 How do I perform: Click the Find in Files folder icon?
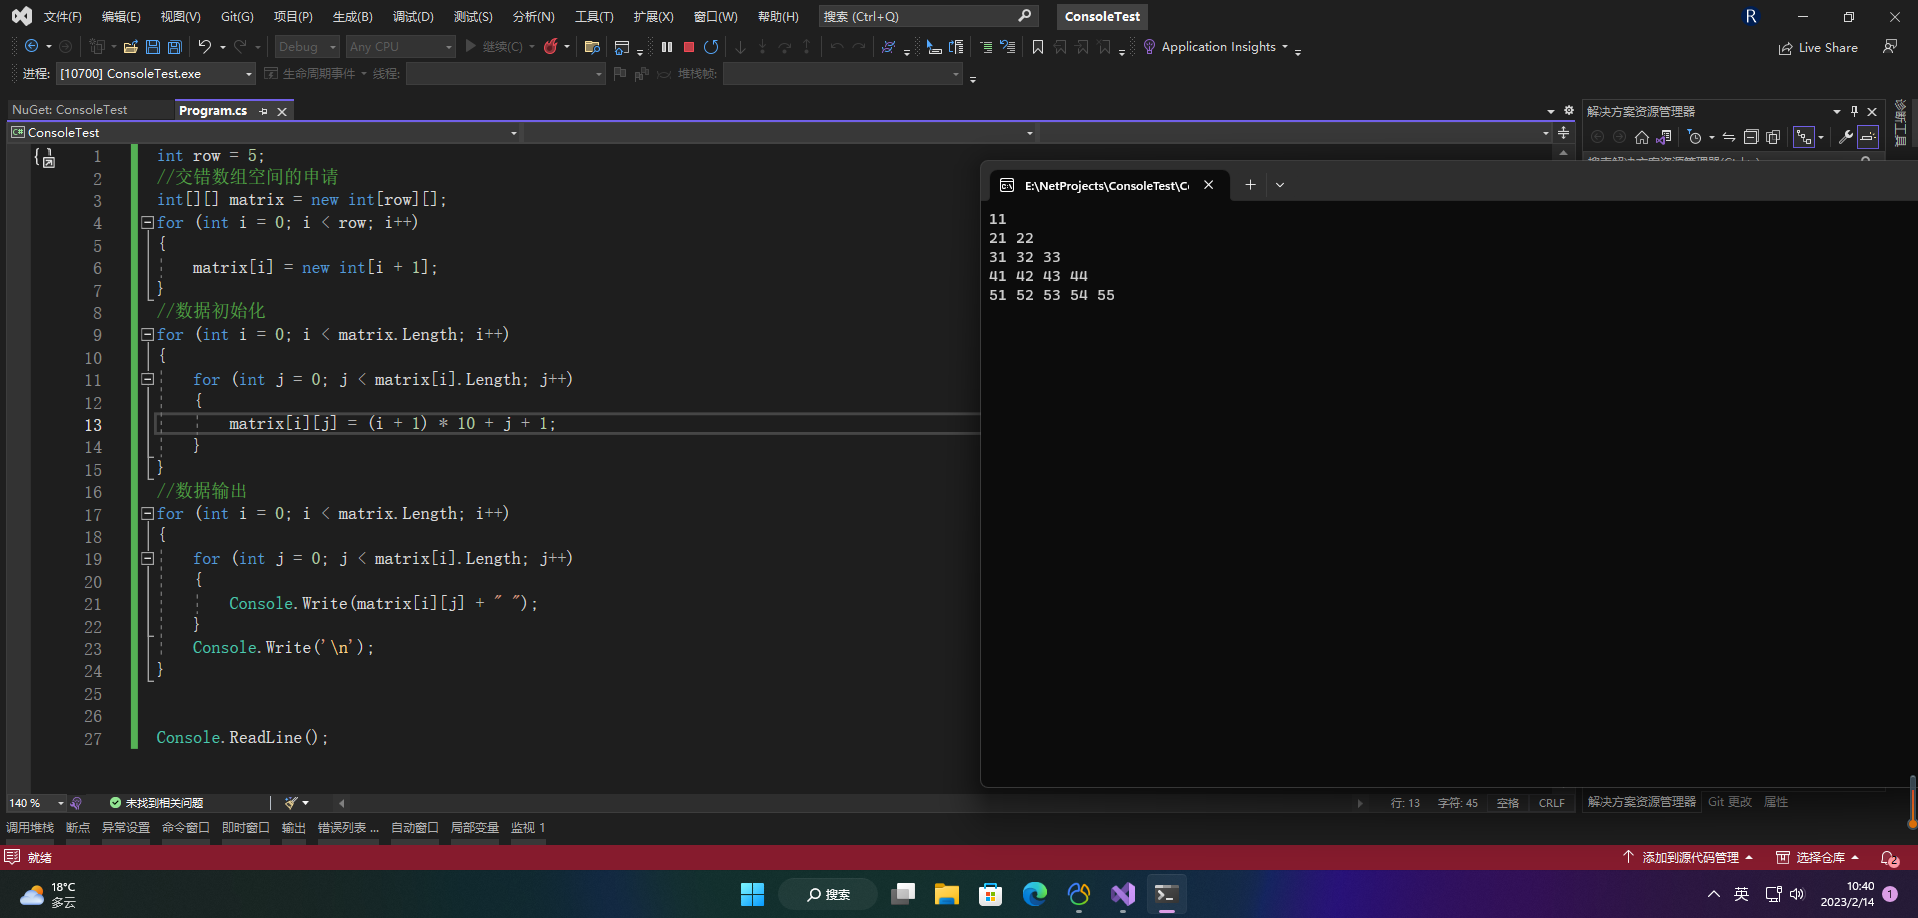(592, 46)
